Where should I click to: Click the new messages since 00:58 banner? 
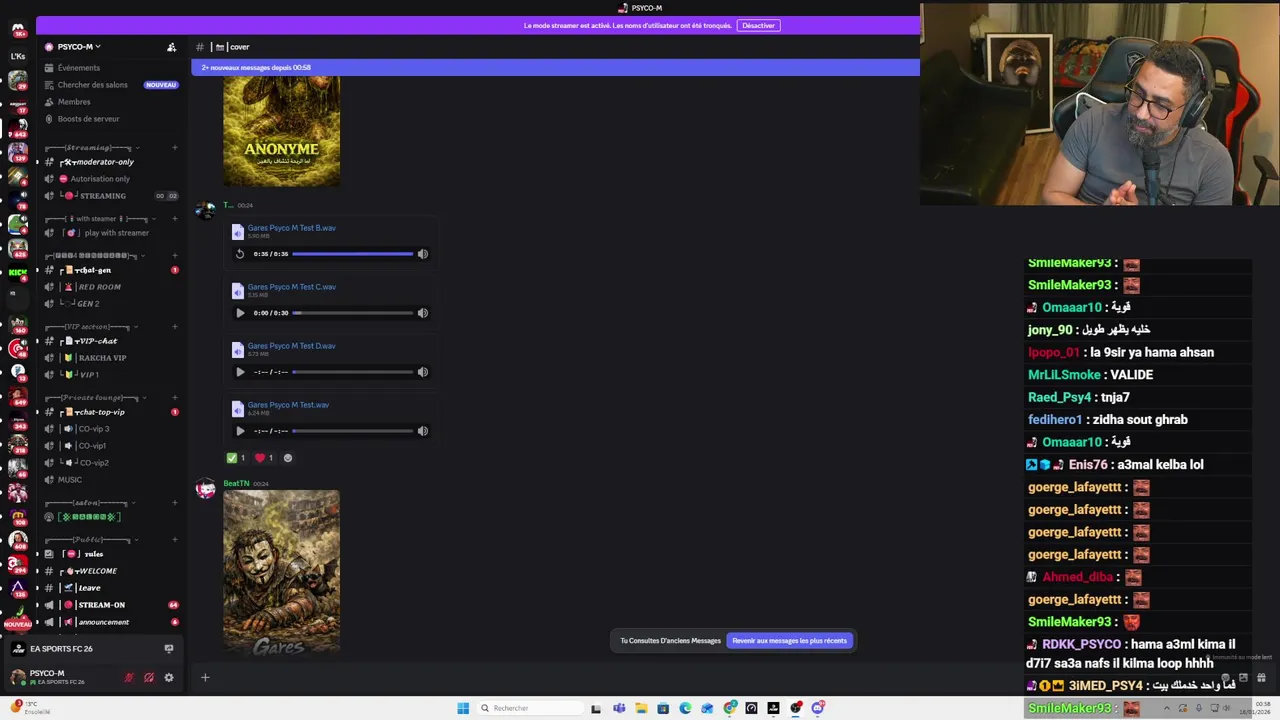pos(555,68)
